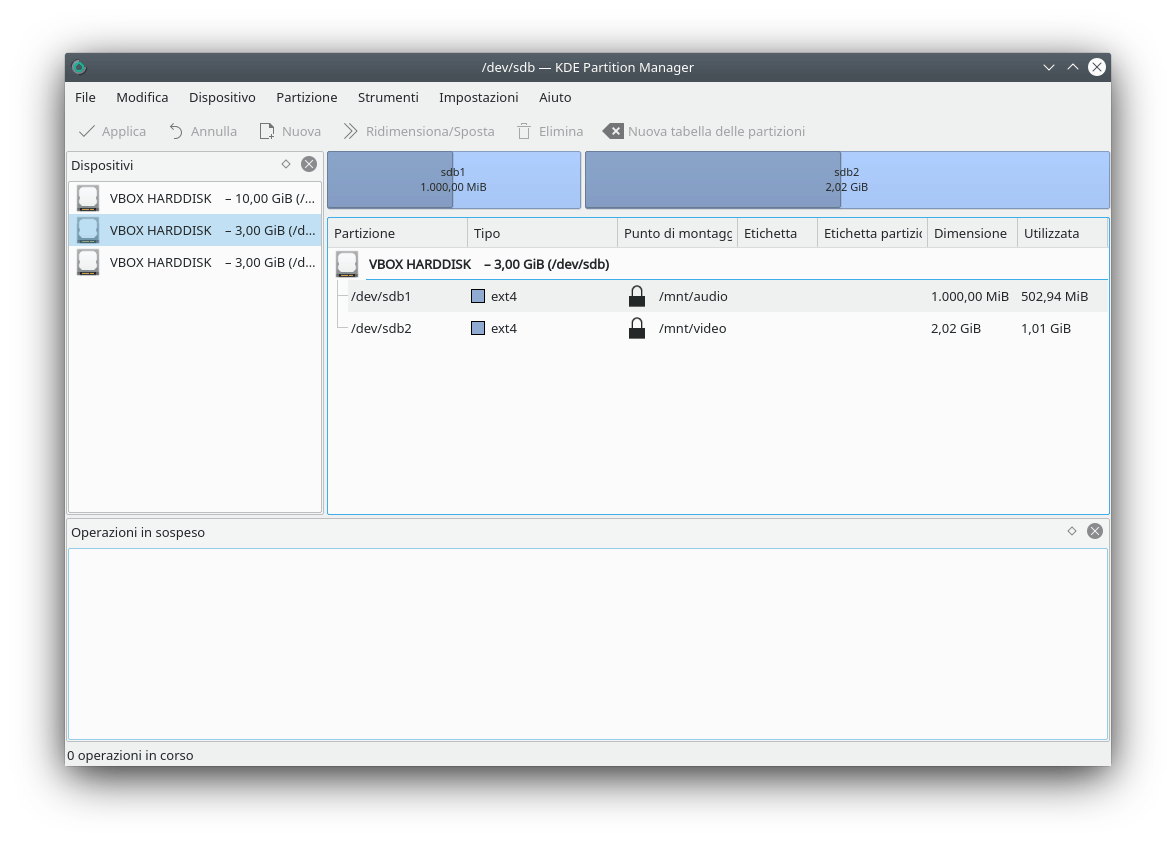Float the Operazioni in sospeso panel
This screenshot has width=1176, height=843.
[x=1072, y=531]
